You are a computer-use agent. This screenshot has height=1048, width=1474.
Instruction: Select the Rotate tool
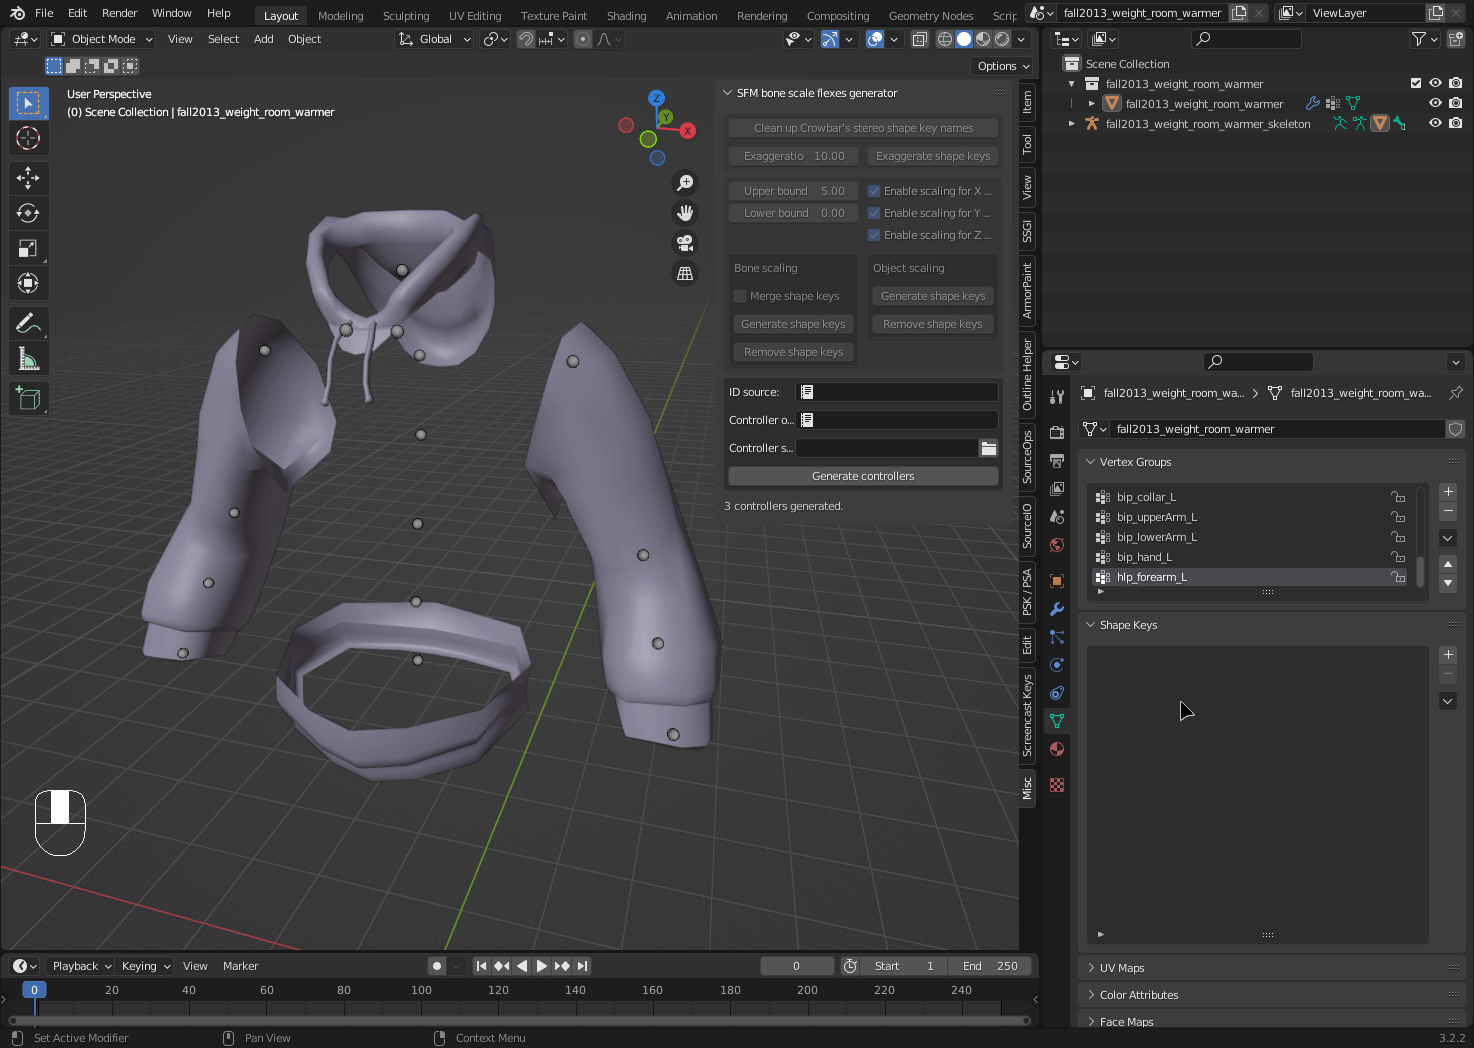[28, 213]
